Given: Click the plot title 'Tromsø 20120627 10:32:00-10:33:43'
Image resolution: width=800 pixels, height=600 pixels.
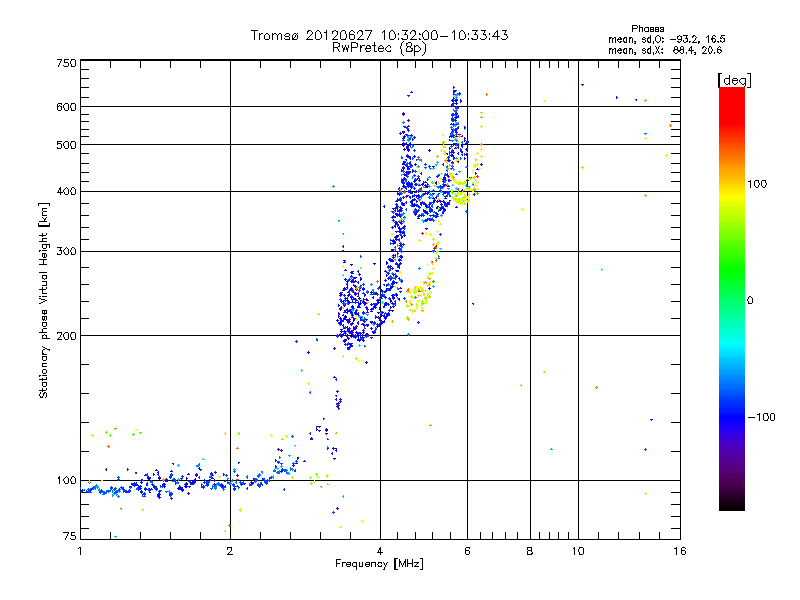Looking at the screenshot, I should [379, 35].
